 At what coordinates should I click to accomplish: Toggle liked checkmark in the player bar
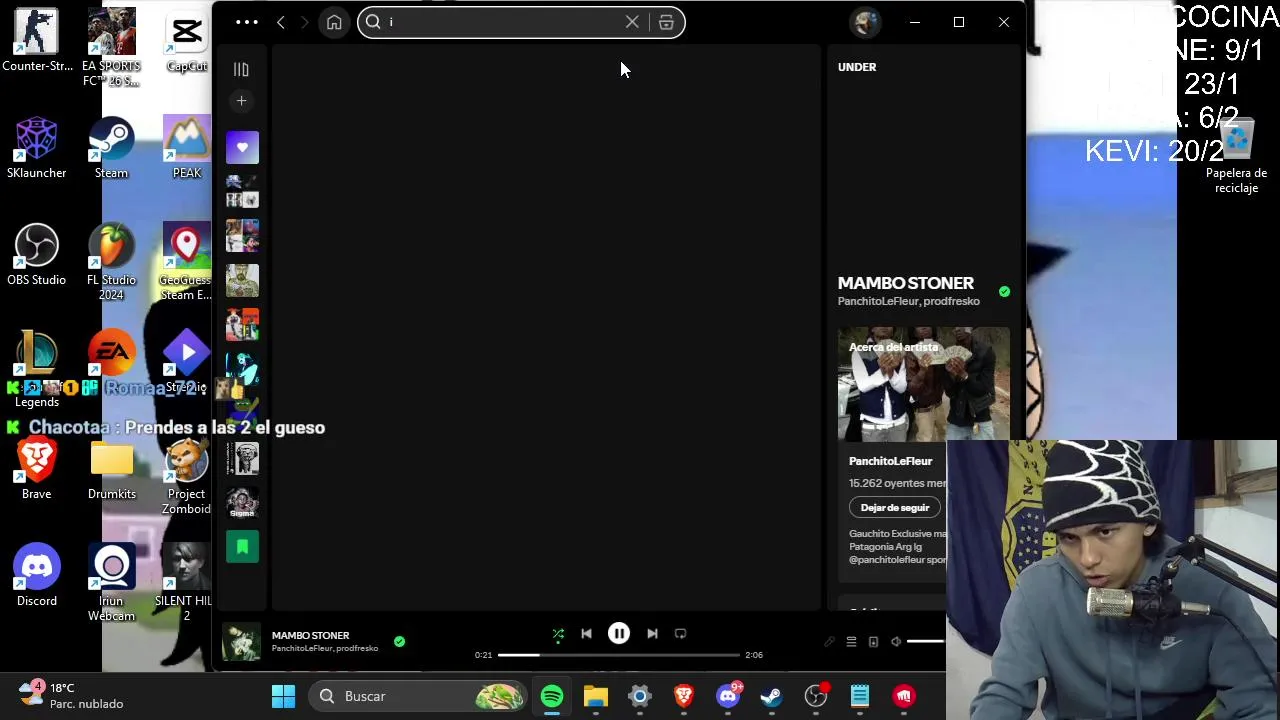399,641
